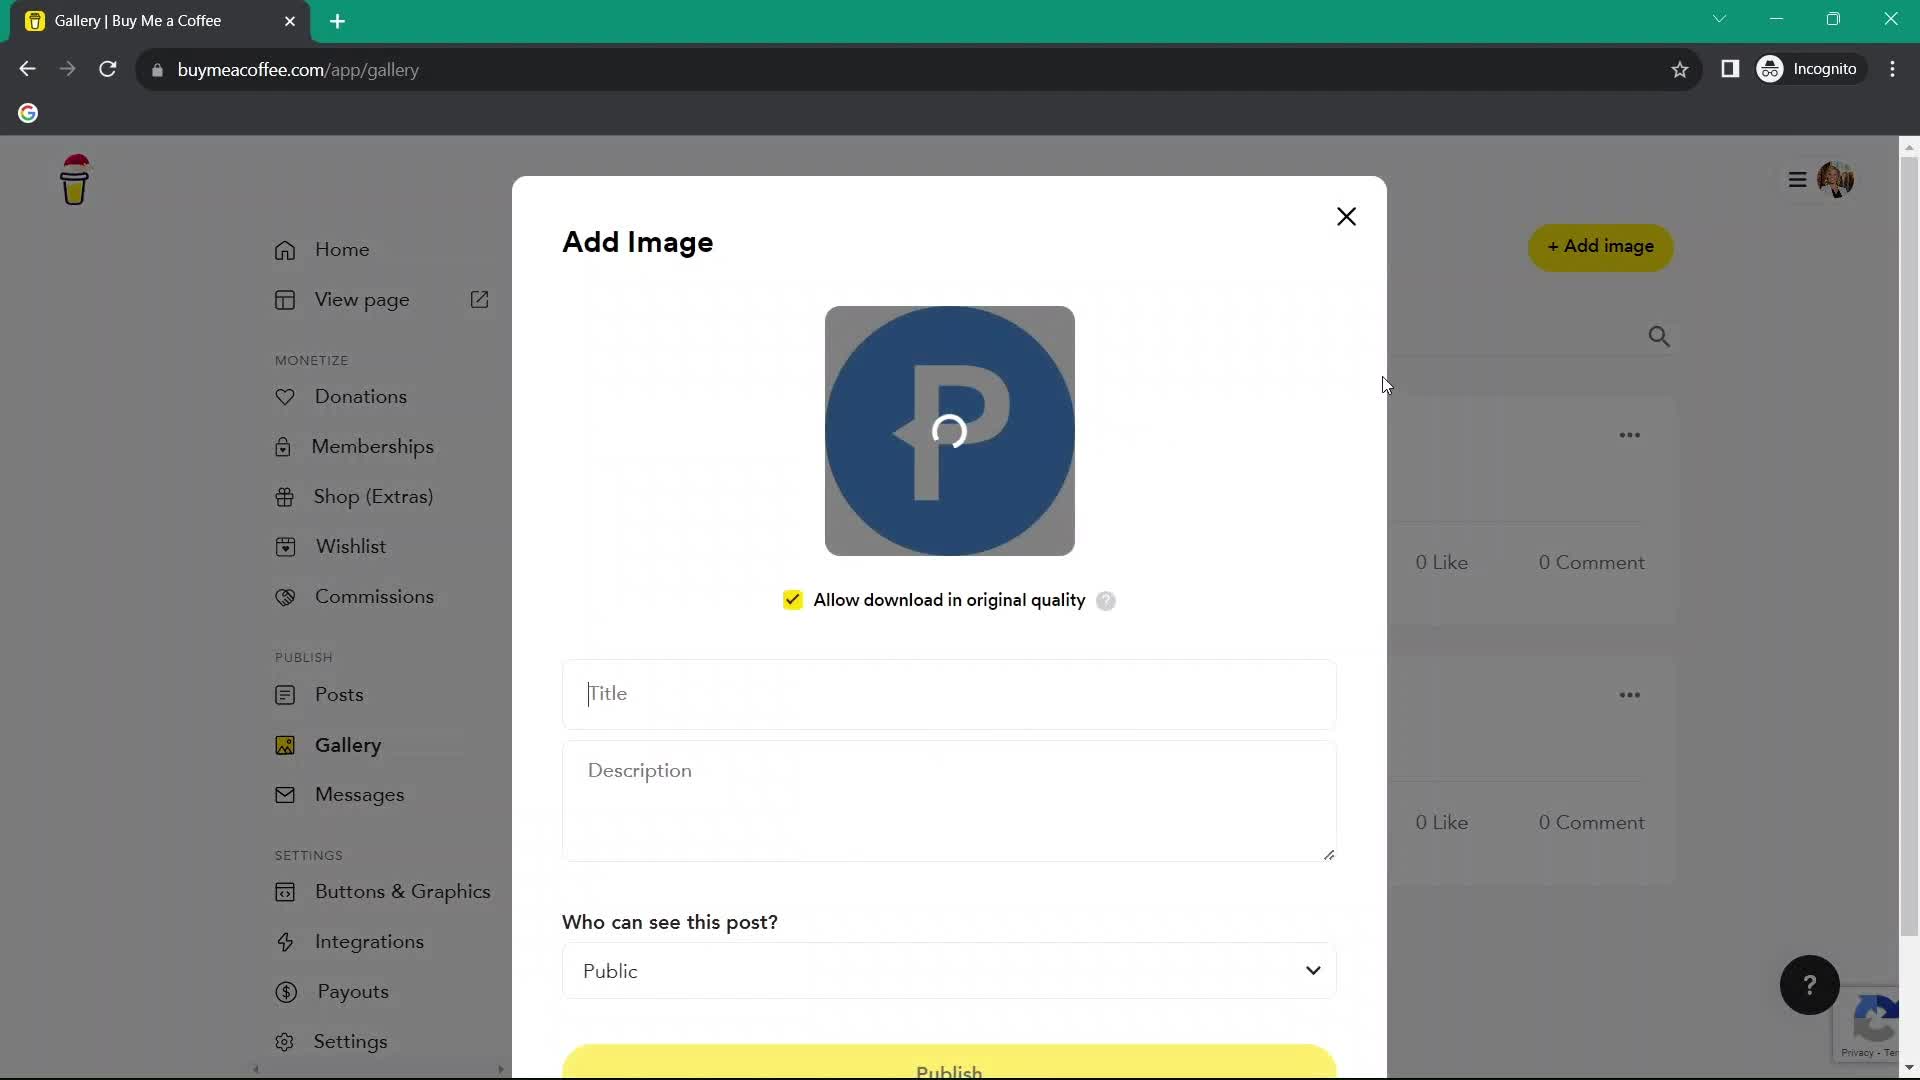Click the Buy Me a Coffee logo
The image size is (1920, 1080).
pyautogui.click(x=75, y=180)
